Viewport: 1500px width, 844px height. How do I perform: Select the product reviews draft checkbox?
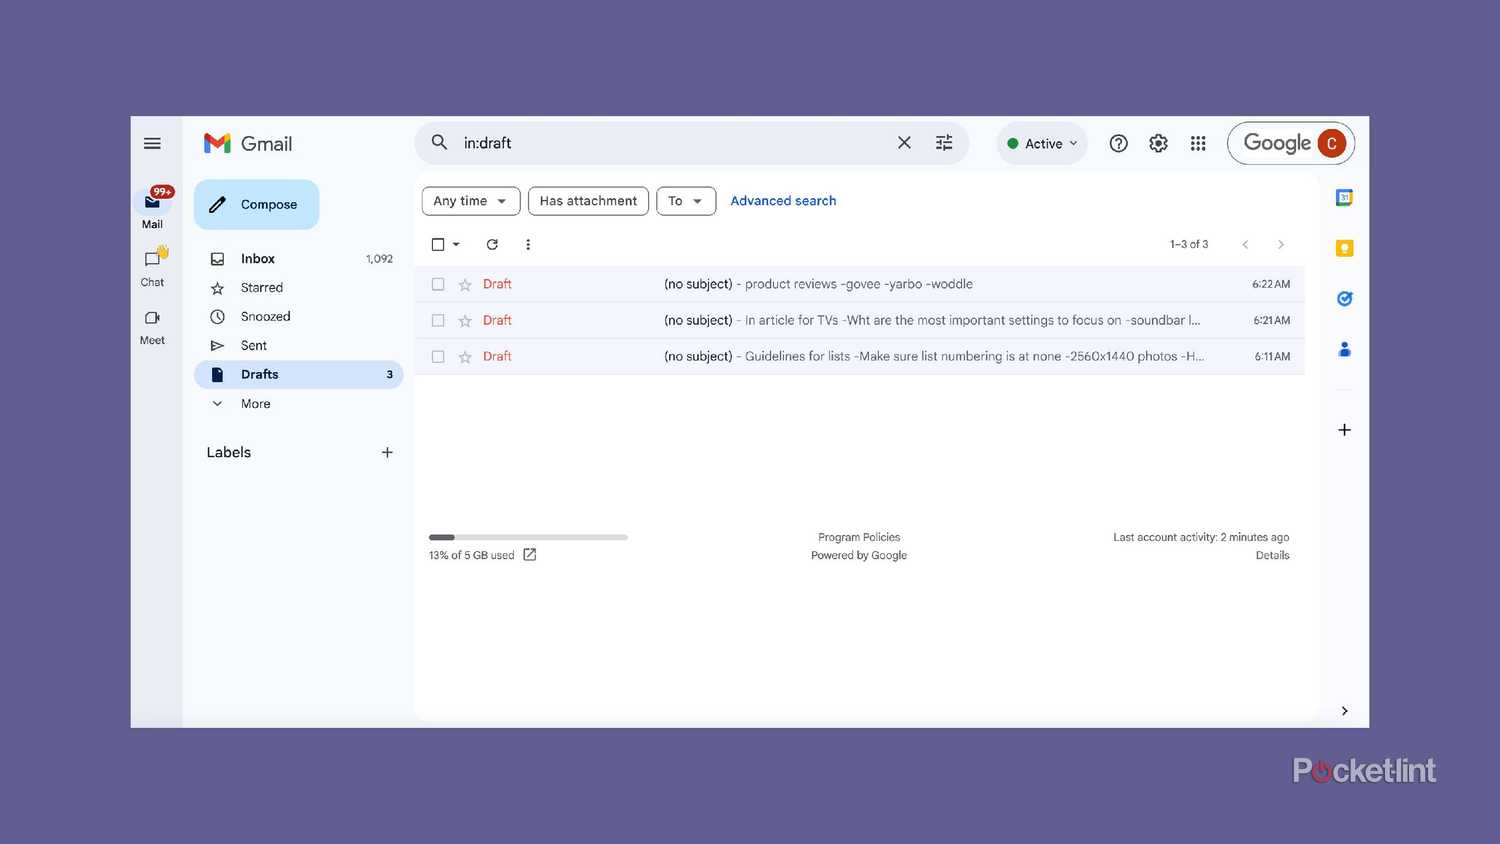pyautogui.click(x=438, y=285)
